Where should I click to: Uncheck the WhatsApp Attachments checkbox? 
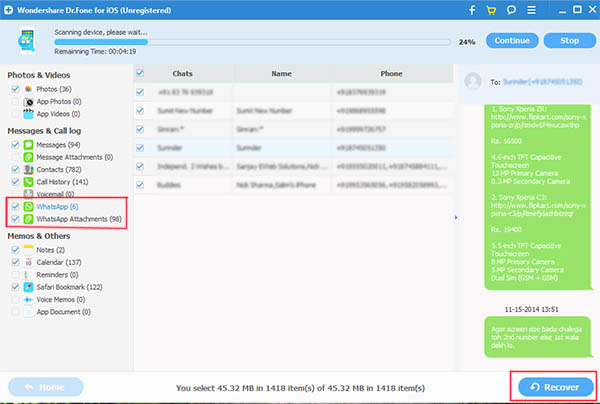(x=13, y=218)
